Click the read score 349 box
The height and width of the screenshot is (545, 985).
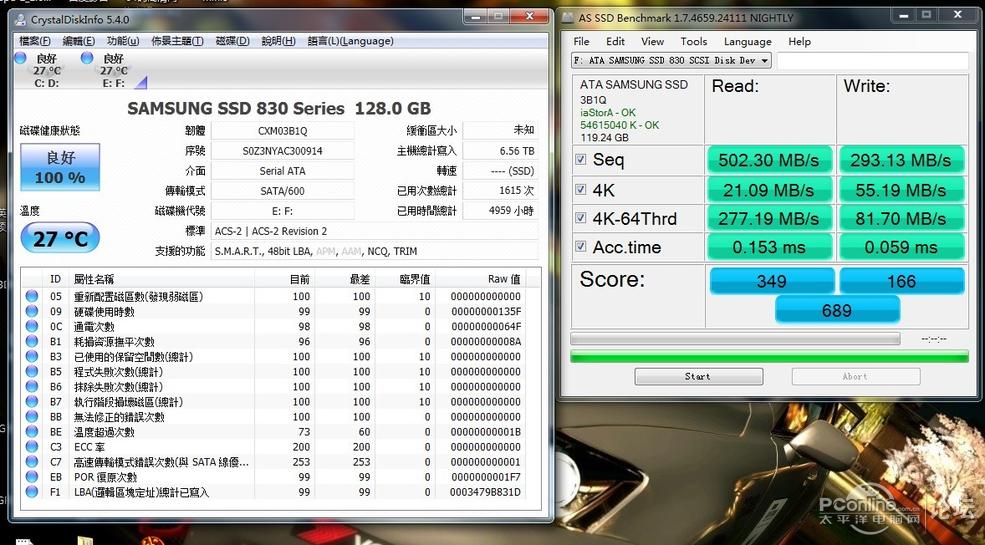tap(771, 281)
